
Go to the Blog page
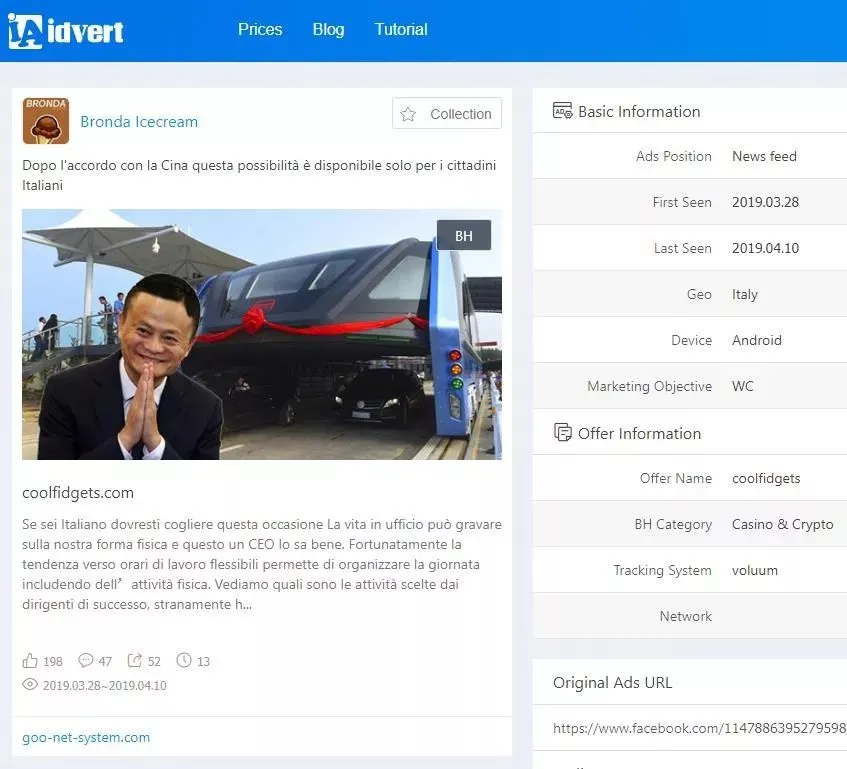(x=328, y=29)
